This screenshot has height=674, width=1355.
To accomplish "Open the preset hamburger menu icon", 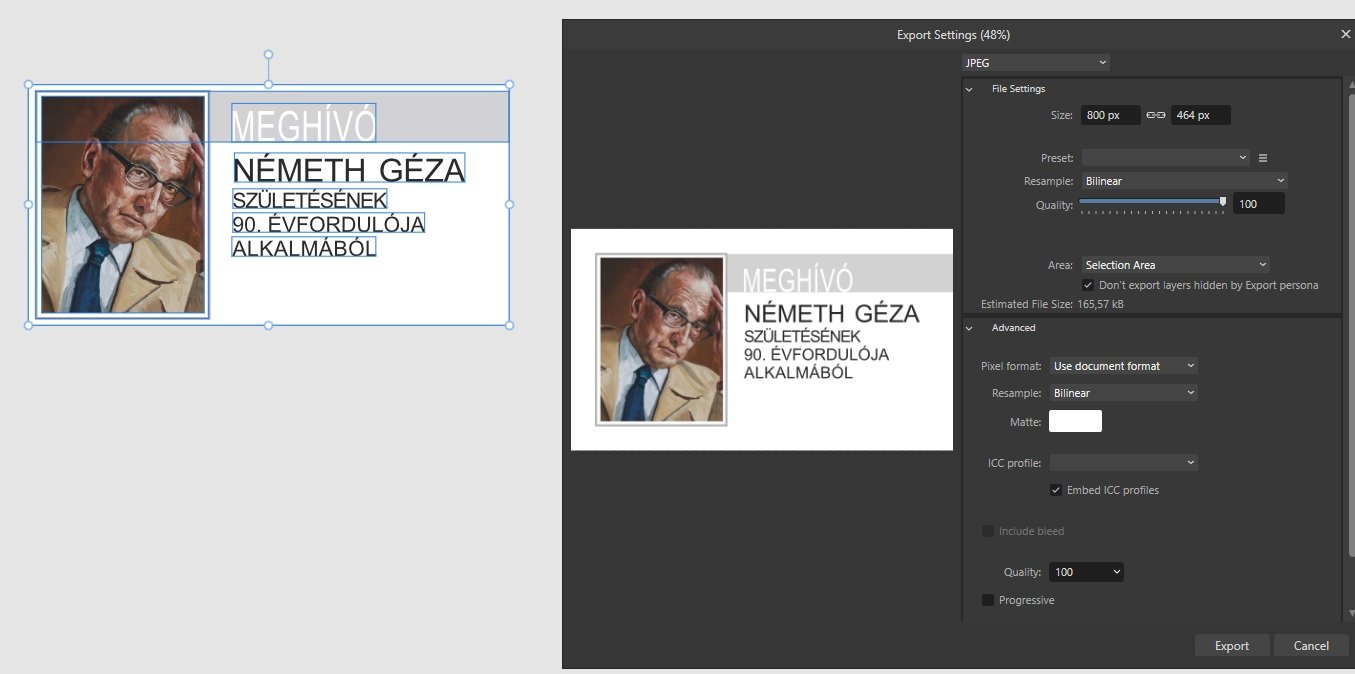I will [1263, 158].
